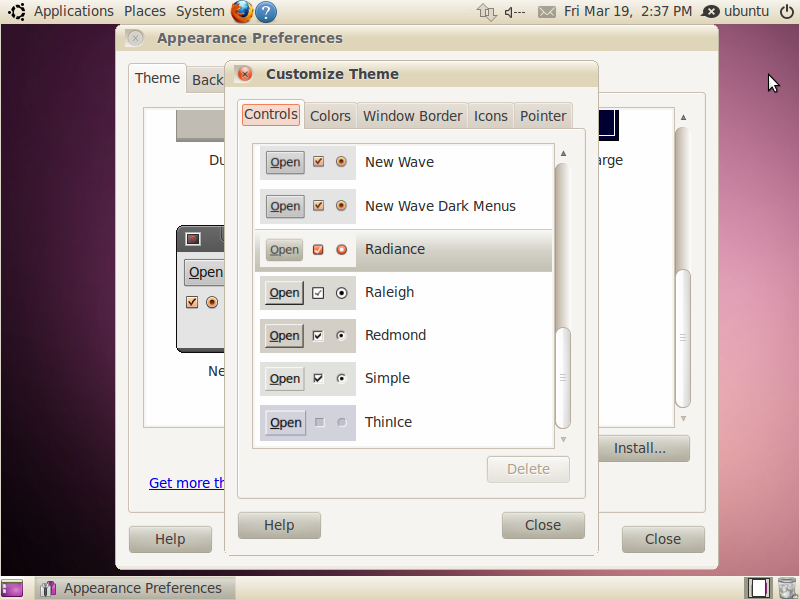800x600 pixels.
Task: Select the Controls tab
Action: tap(270, 114)
